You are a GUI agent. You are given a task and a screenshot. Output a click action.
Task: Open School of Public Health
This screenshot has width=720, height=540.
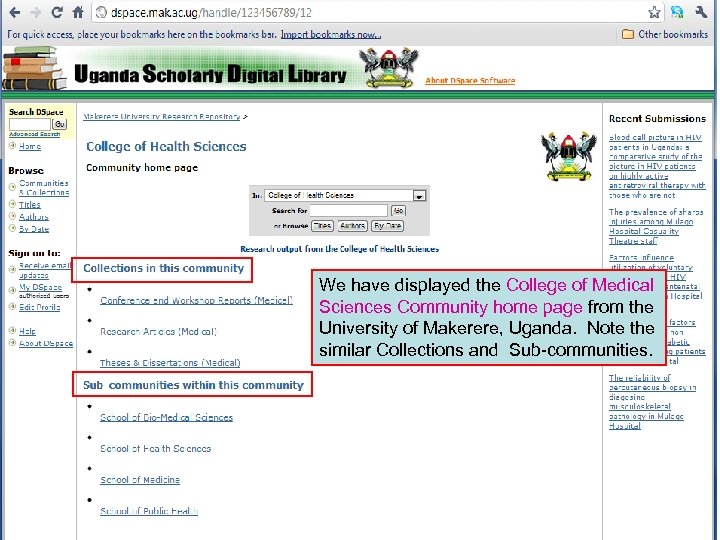(149, 511)
